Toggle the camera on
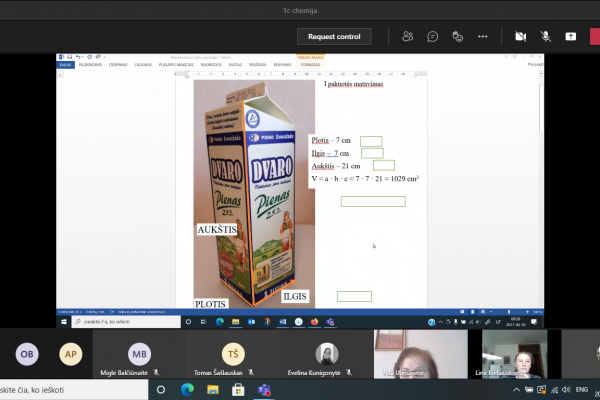Image resolution: width=600 pixels, height=400 pixels. (520, 37)
